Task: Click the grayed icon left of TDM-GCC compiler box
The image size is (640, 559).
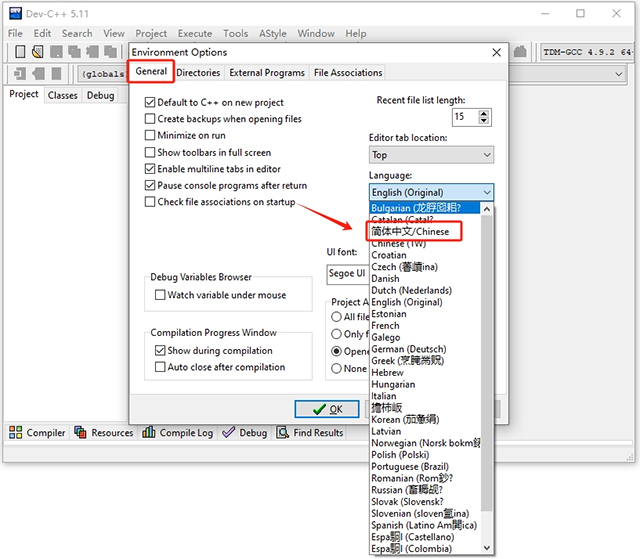Action: pyautogui.click(x=520, y=52)
